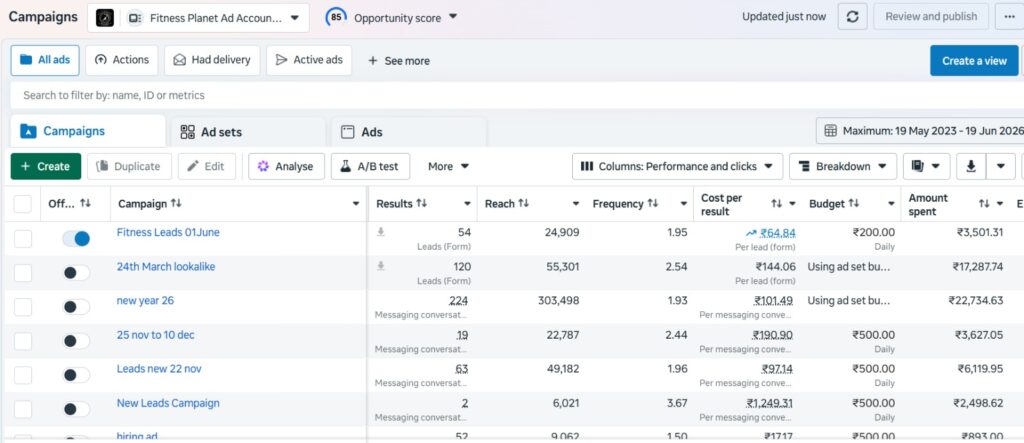Enable the 24th March lookalike campaign toggle
Viewport: 1024px width, 443px height.
76,272
